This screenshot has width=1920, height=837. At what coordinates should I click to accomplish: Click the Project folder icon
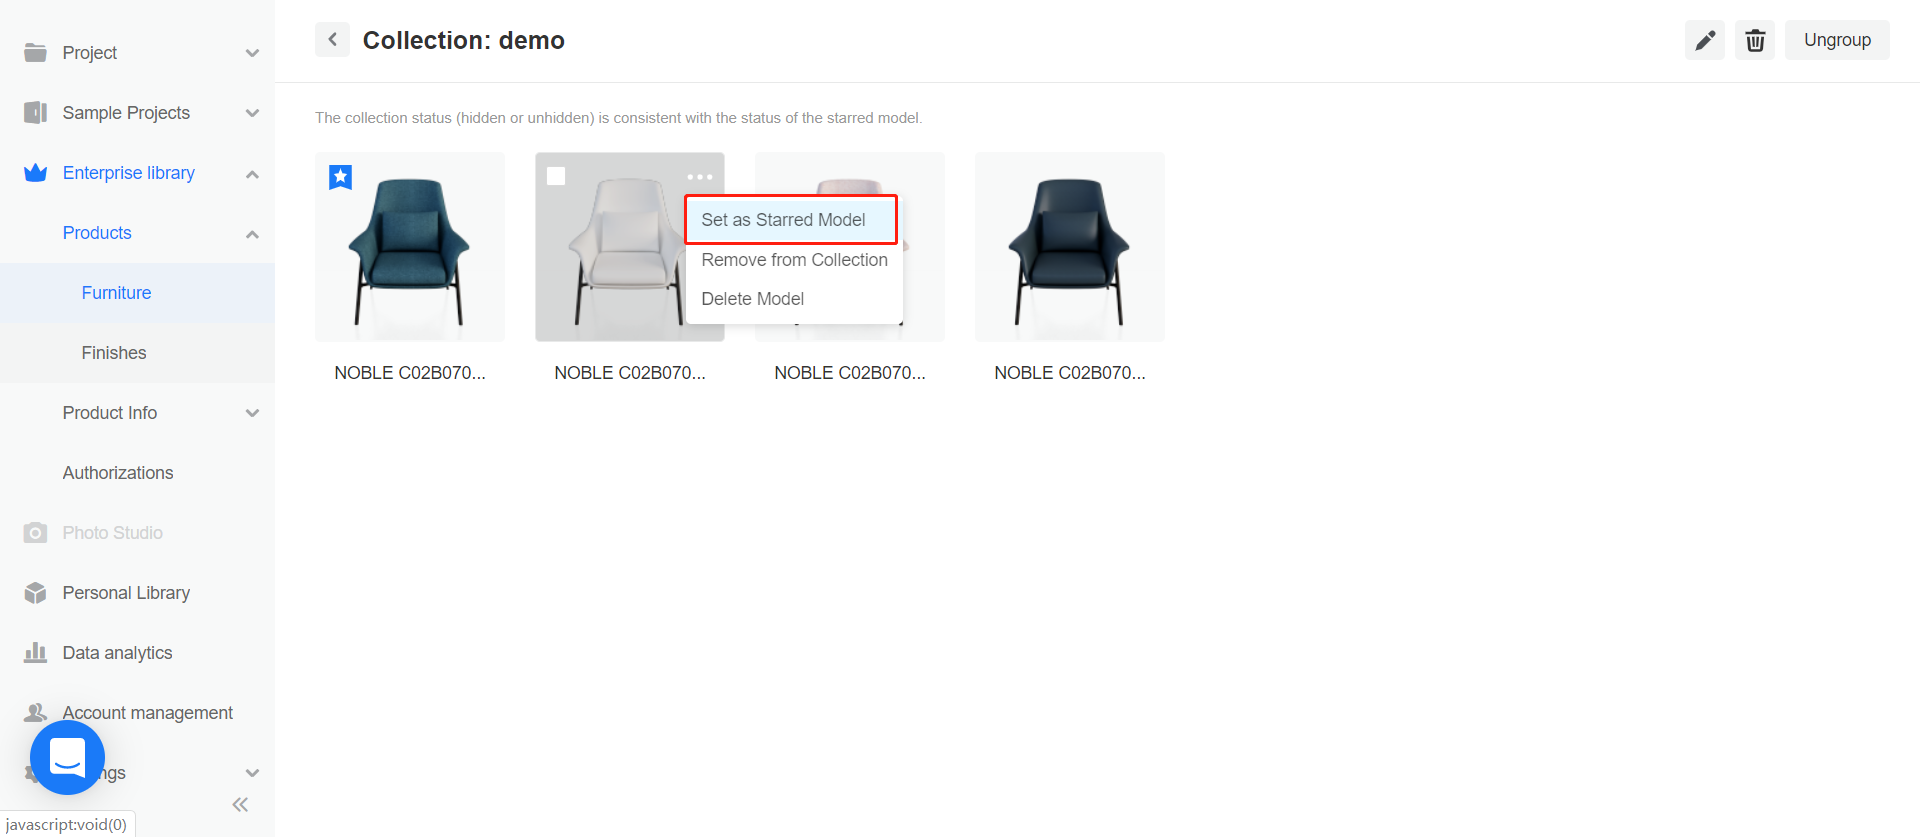pos(35,53)
